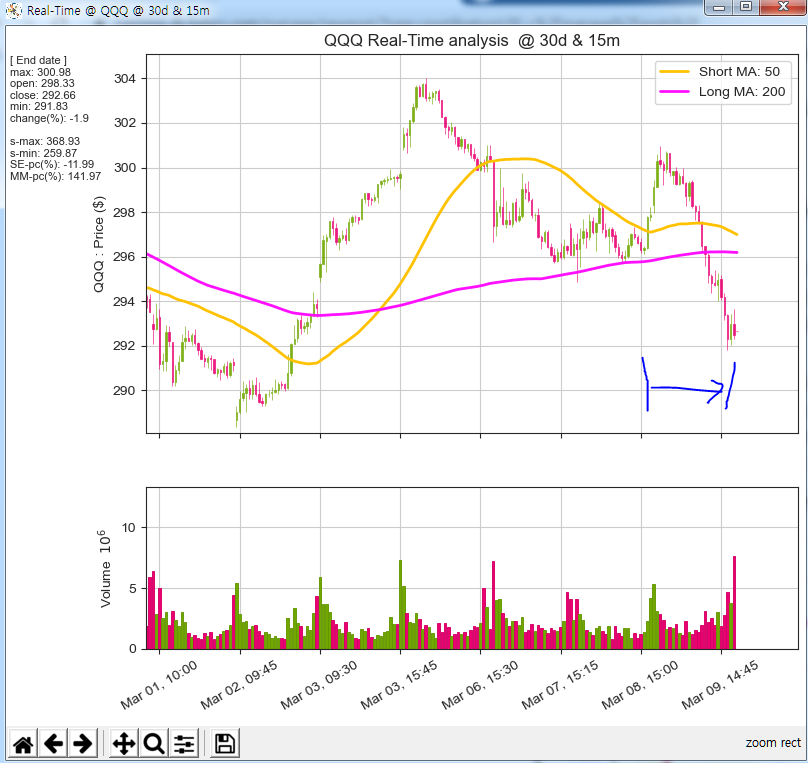The width and height of the screenshot is (808, 763).
Task: Click the 'change(%): -1.9' statistic
Action: [49, 118]
